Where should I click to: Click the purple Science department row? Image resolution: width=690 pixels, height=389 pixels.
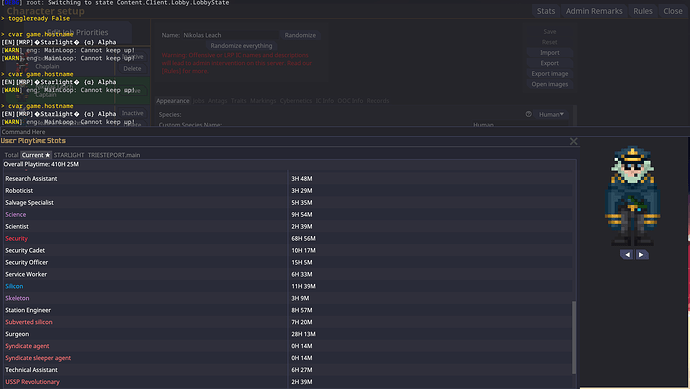click(288, 214)
